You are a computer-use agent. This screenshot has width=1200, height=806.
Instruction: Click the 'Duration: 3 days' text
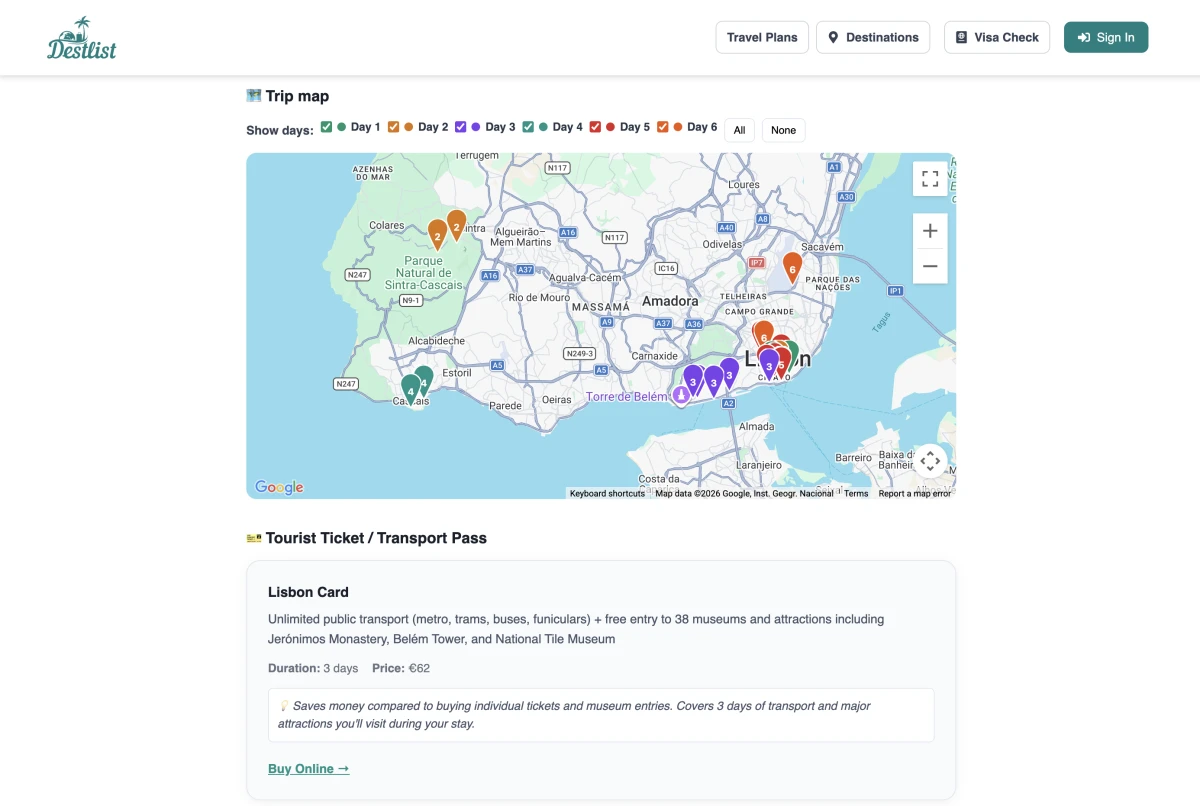(313, 668)
